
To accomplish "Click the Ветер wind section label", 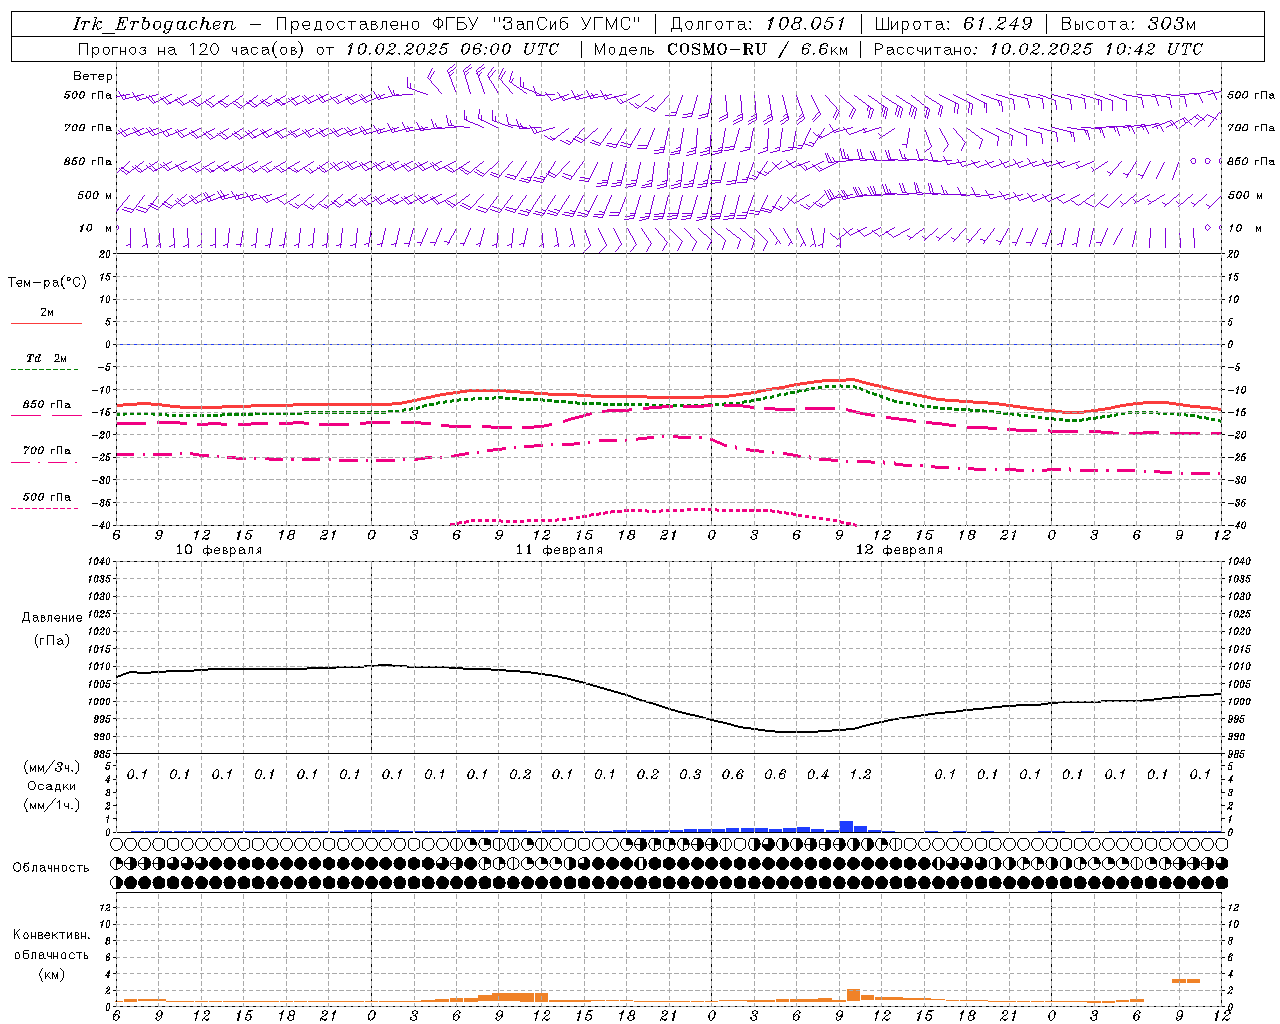I will click(93, 76).
